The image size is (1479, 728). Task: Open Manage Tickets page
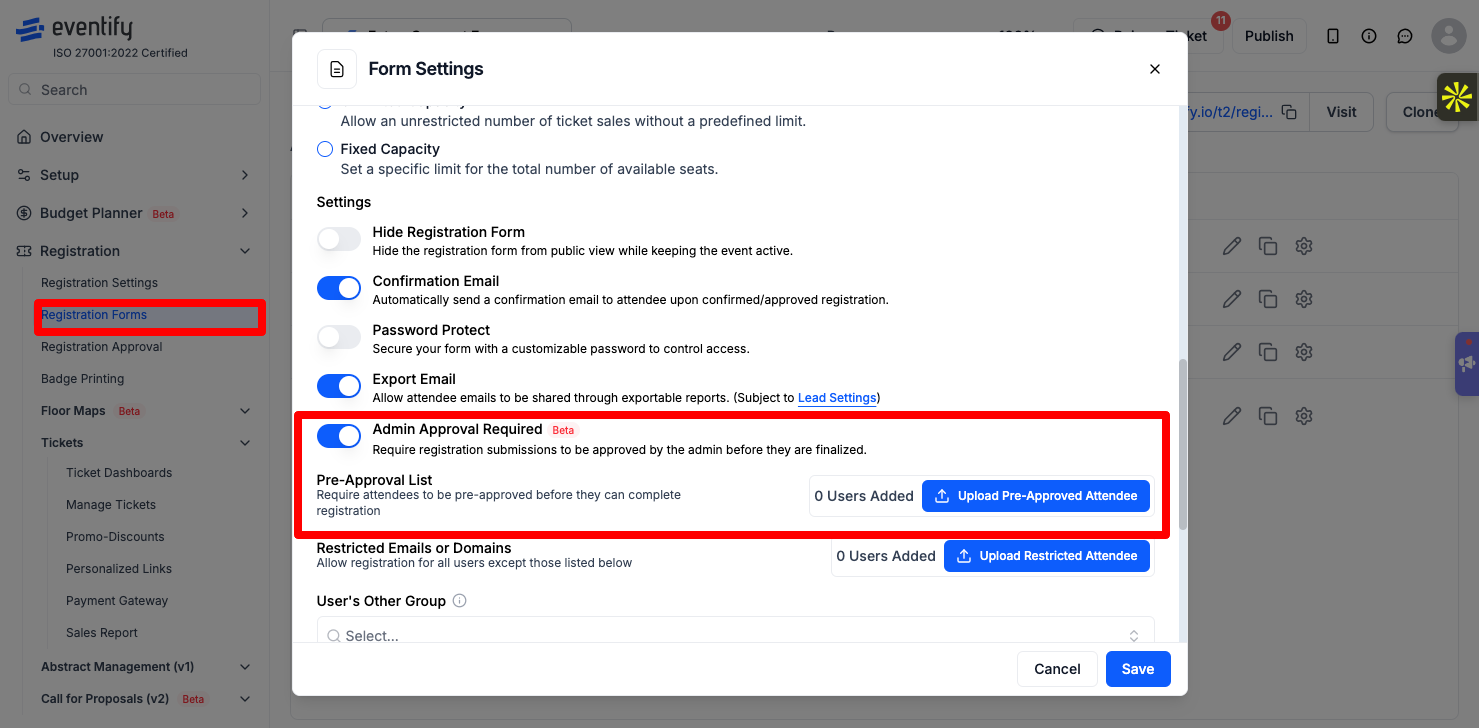point(111,505)
